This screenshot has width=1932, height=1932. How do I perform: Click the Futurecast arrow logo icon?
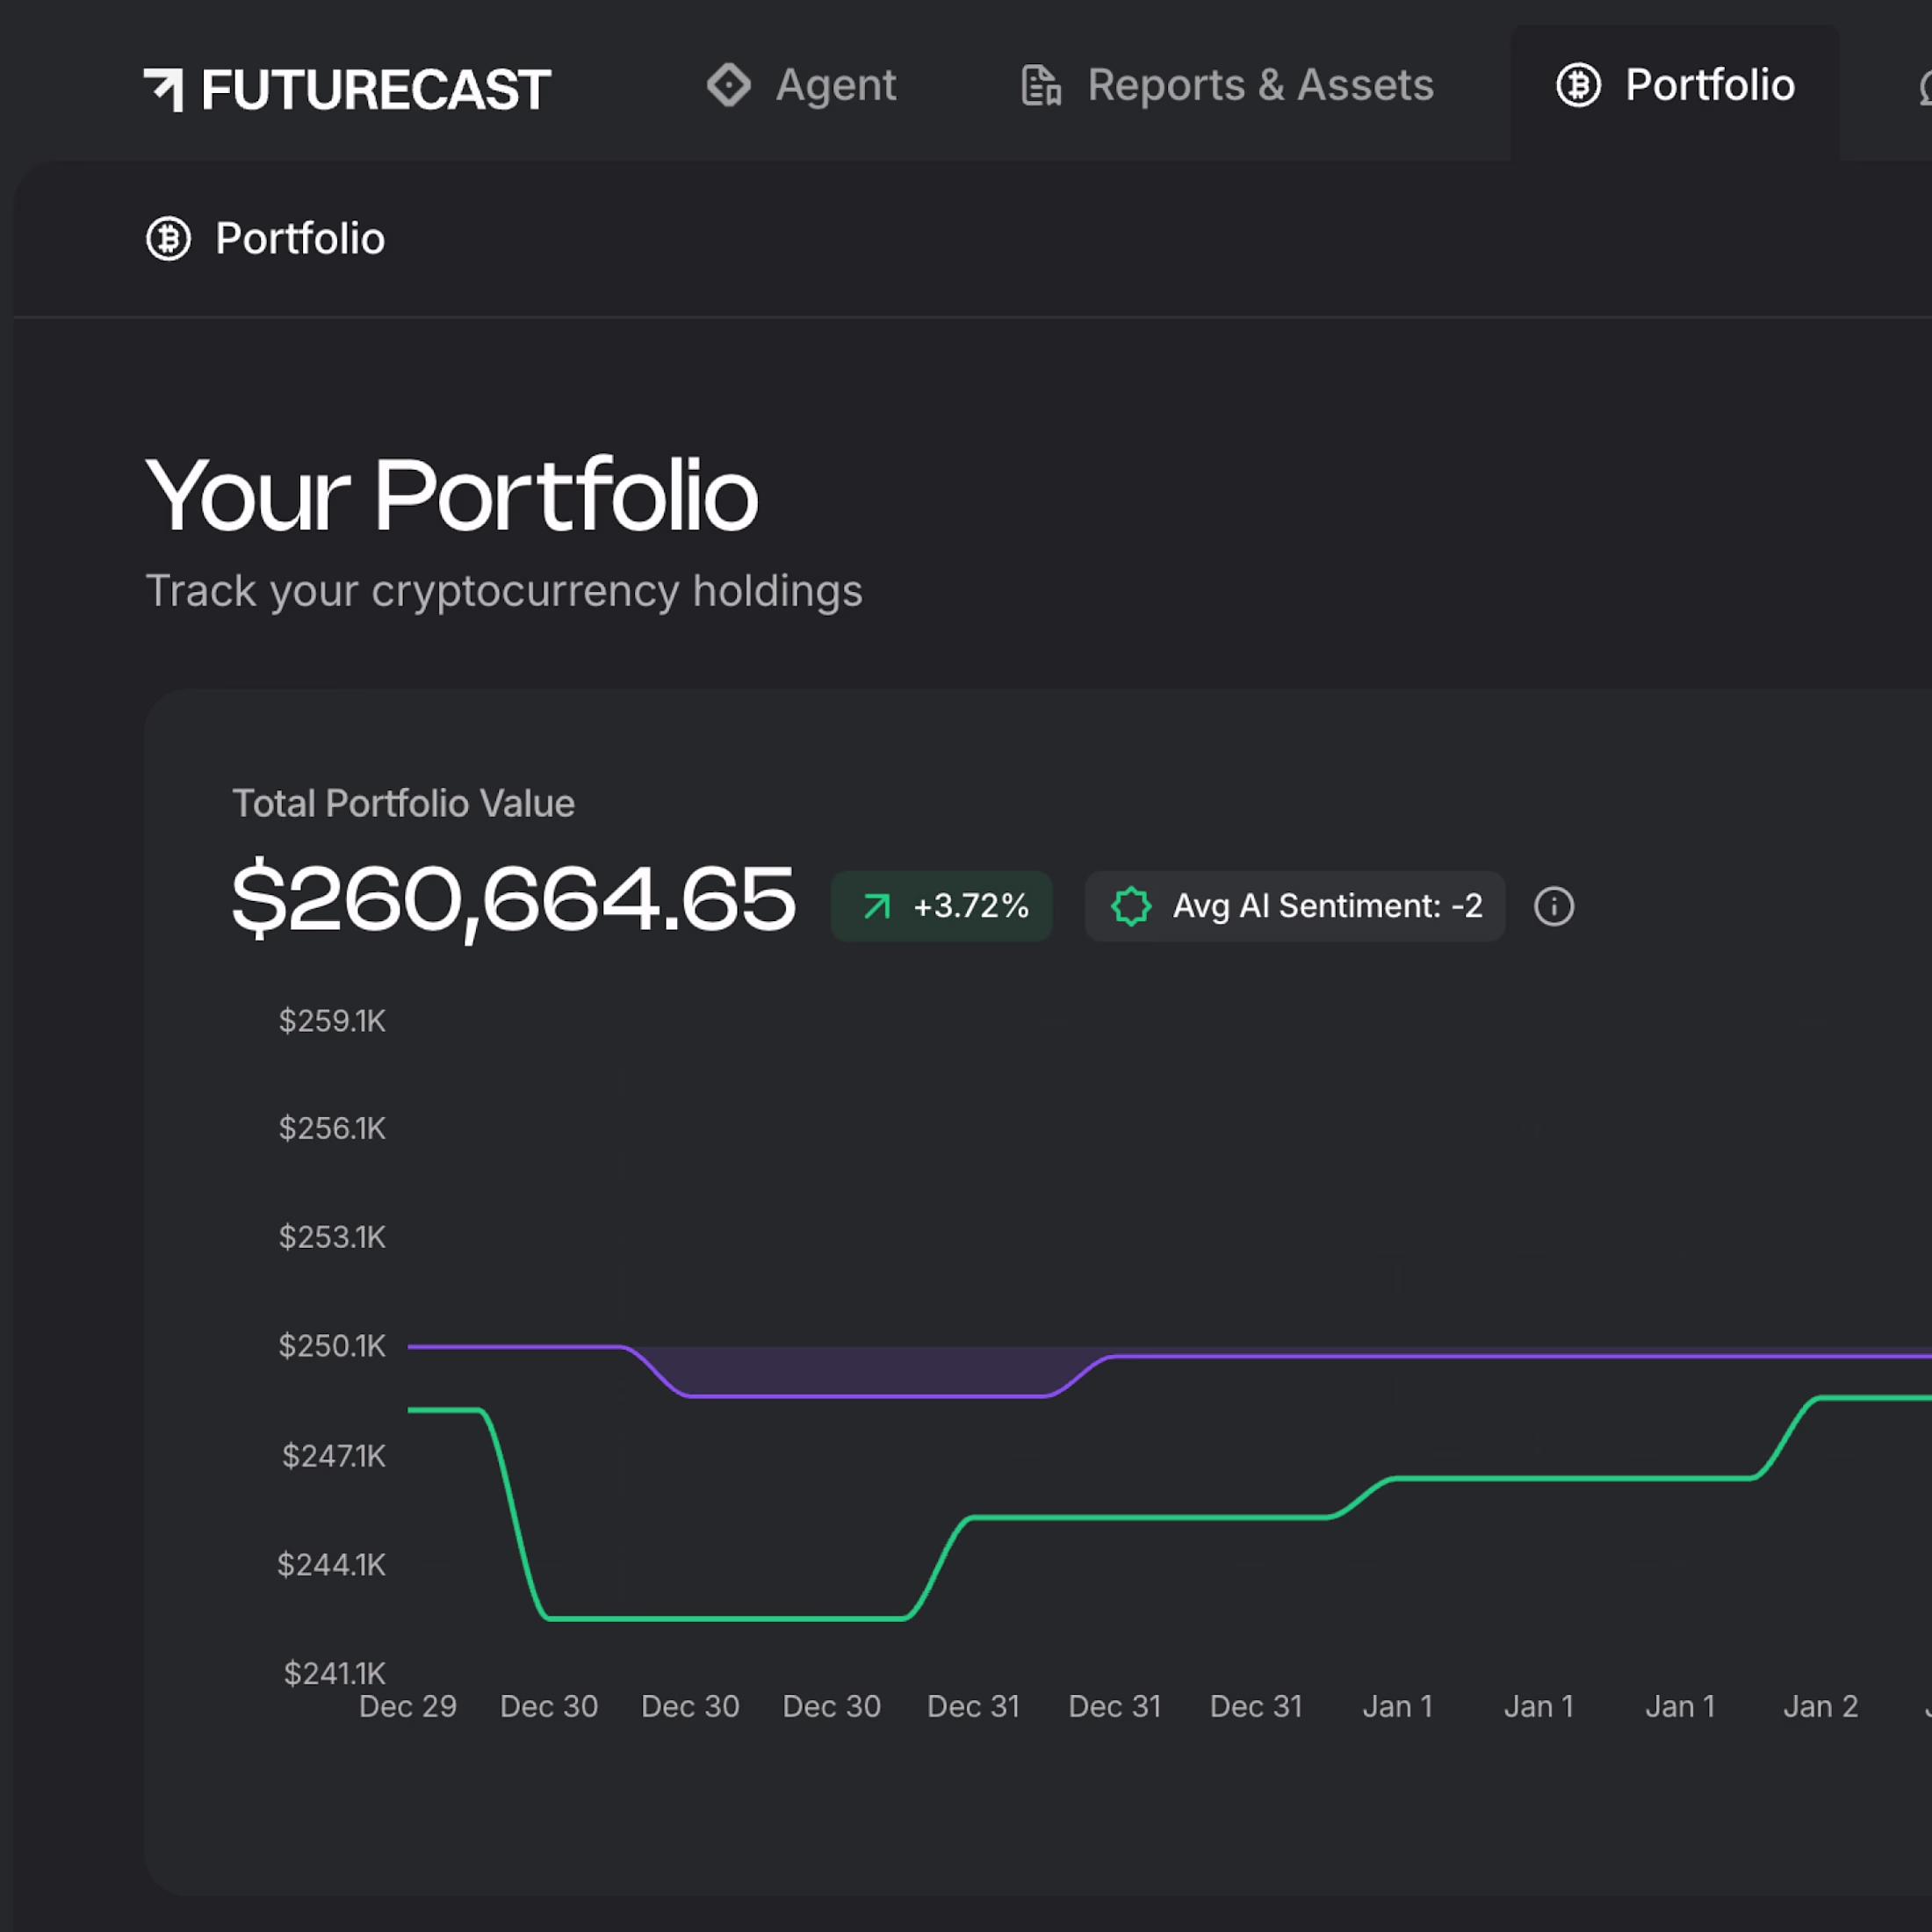(x=164, y=90)
